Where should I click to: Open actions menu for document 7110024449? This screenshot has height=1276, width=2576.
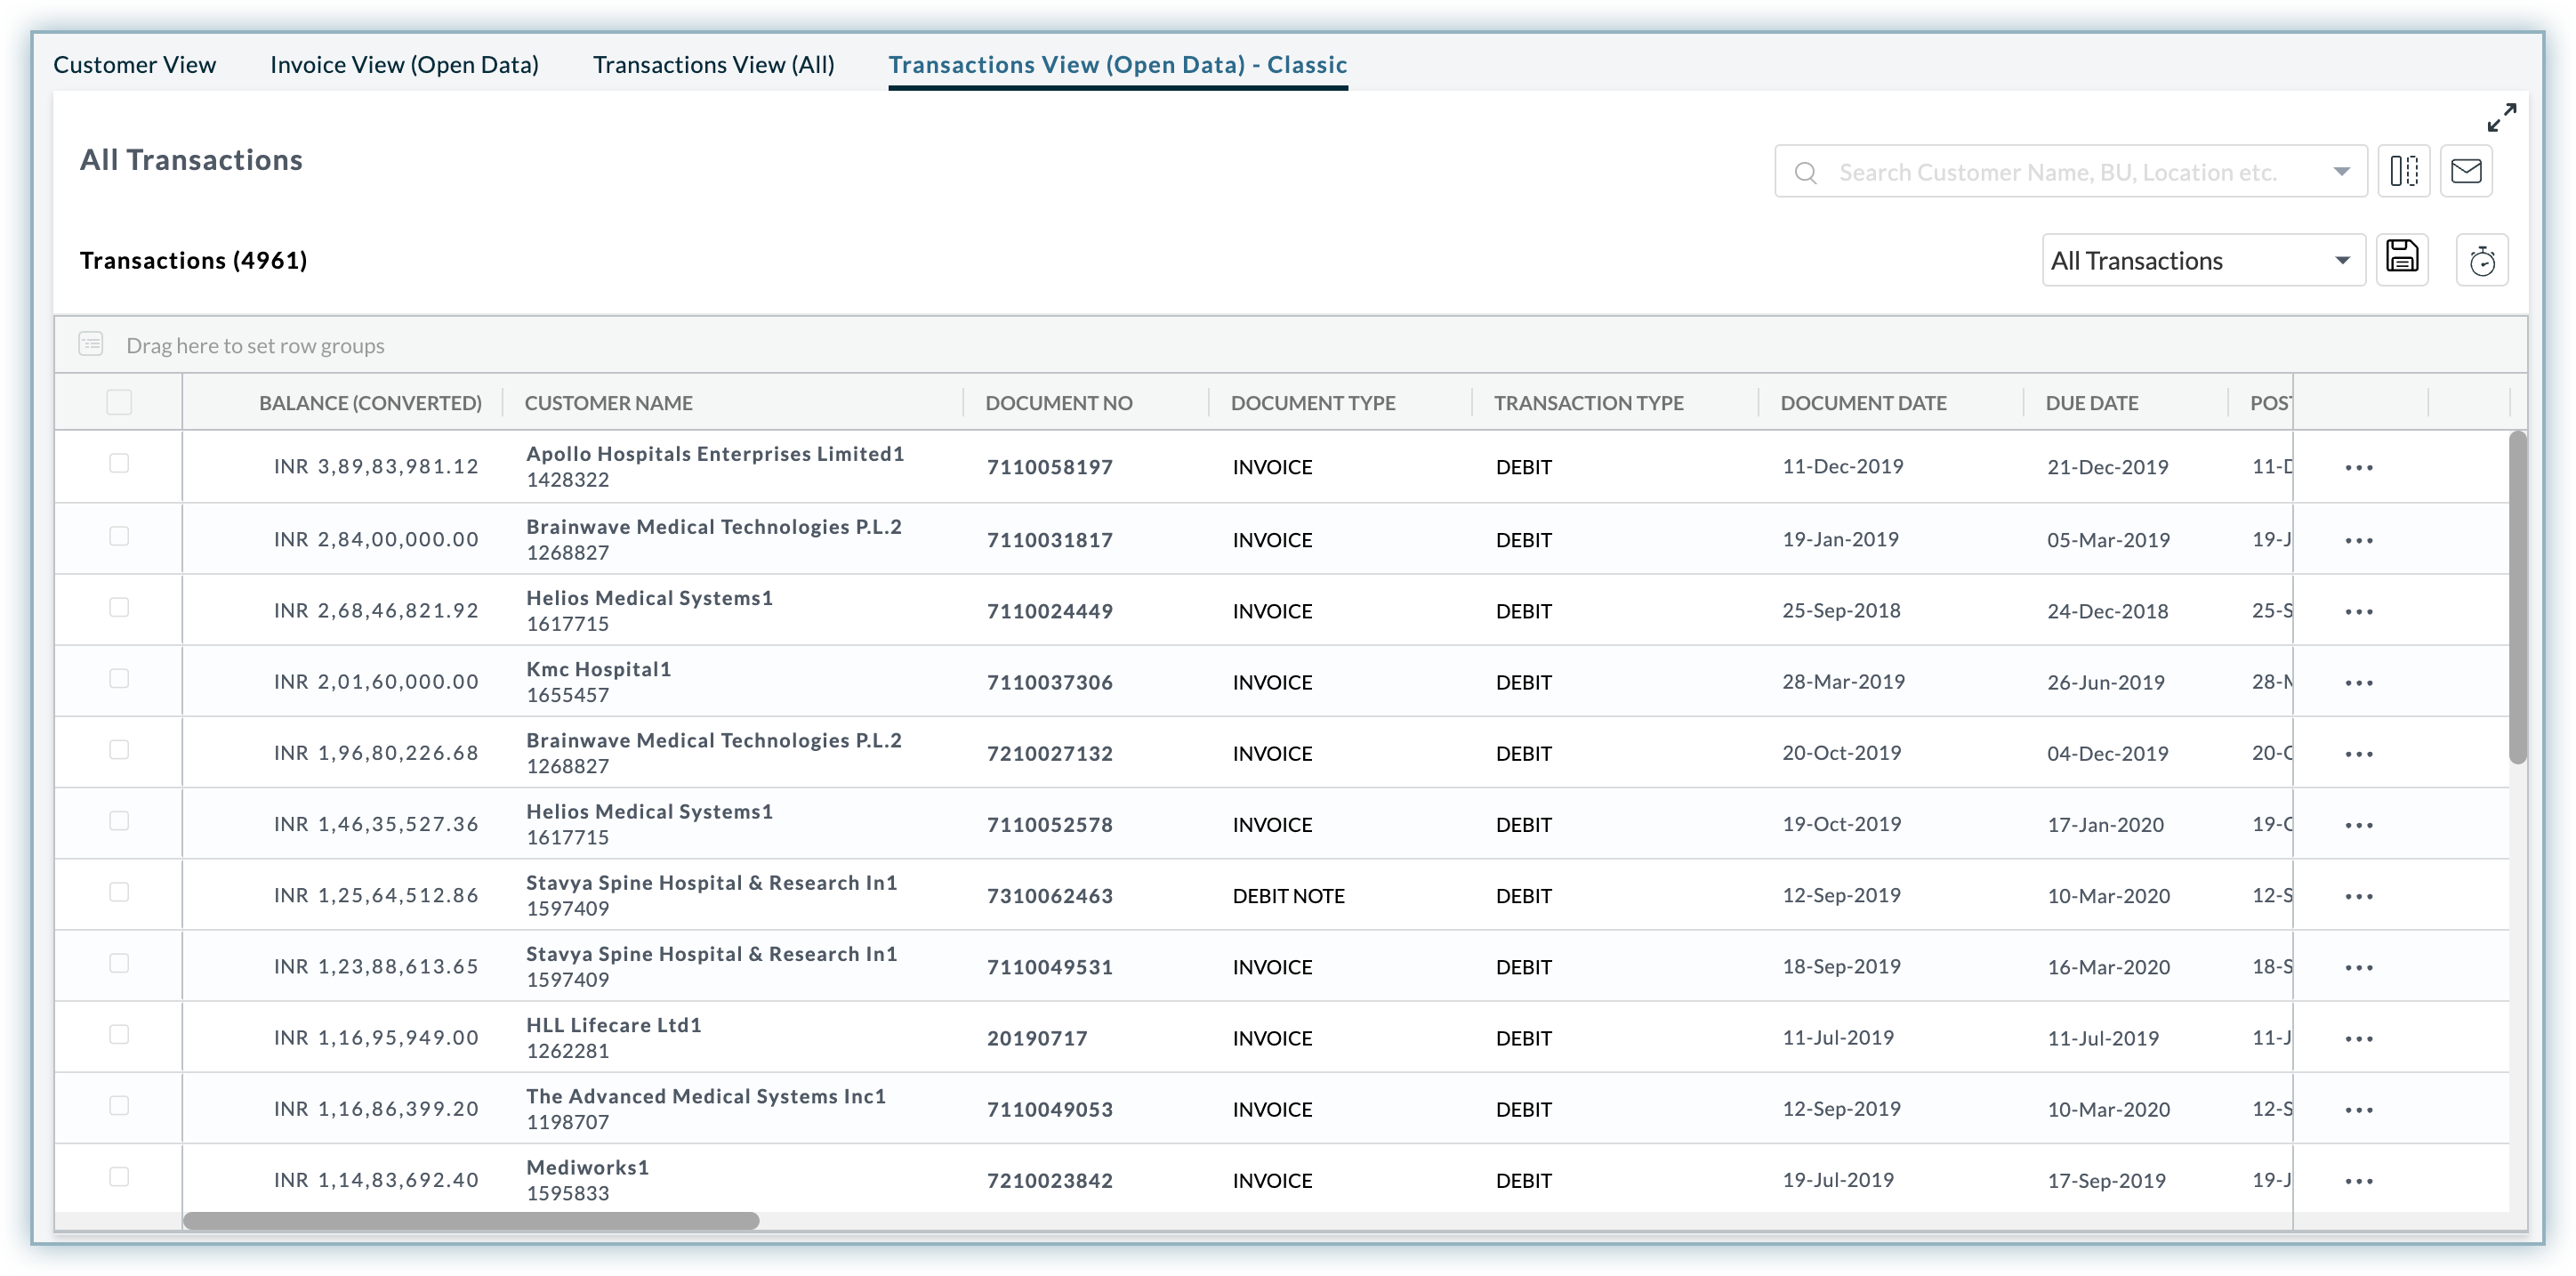[x=2359, y=612]
